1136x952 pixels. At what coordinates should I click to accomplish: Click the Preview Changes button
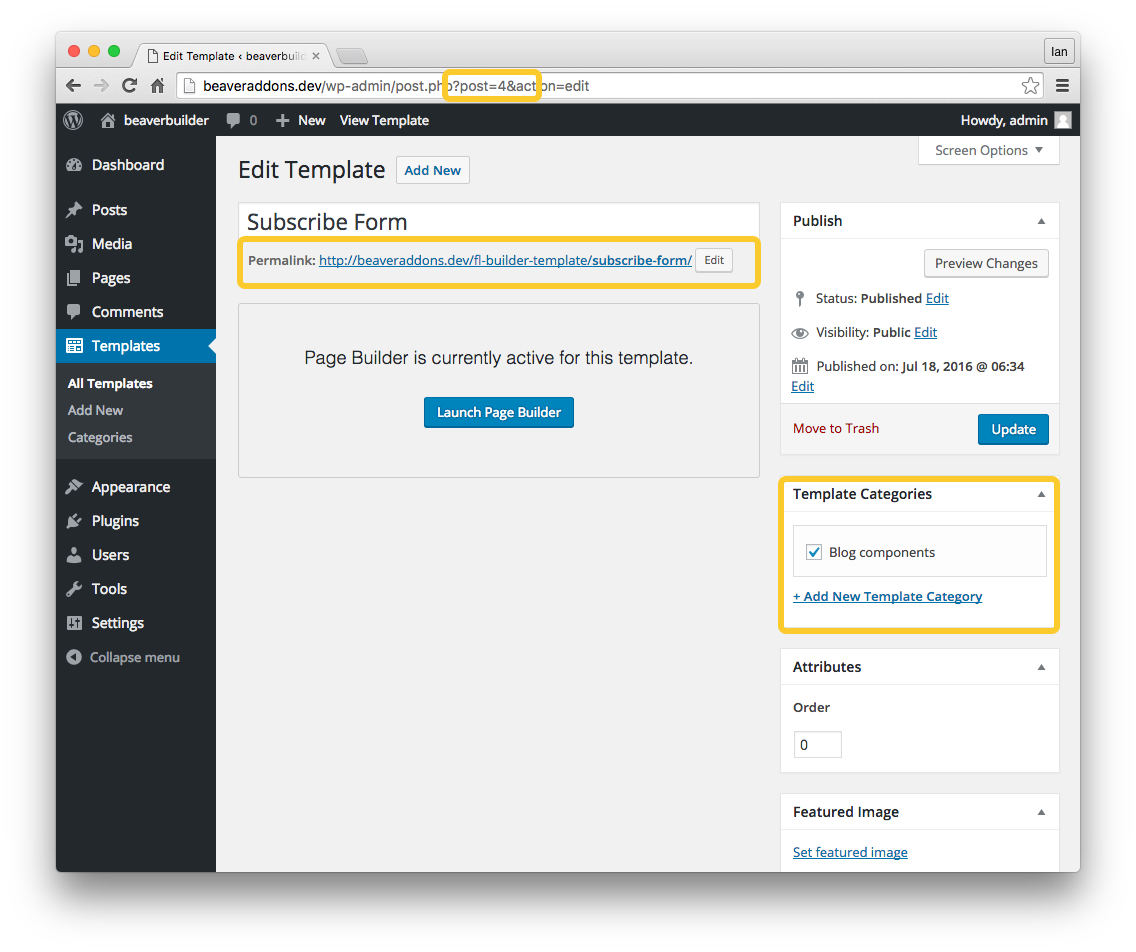click(x=986, y=263)
